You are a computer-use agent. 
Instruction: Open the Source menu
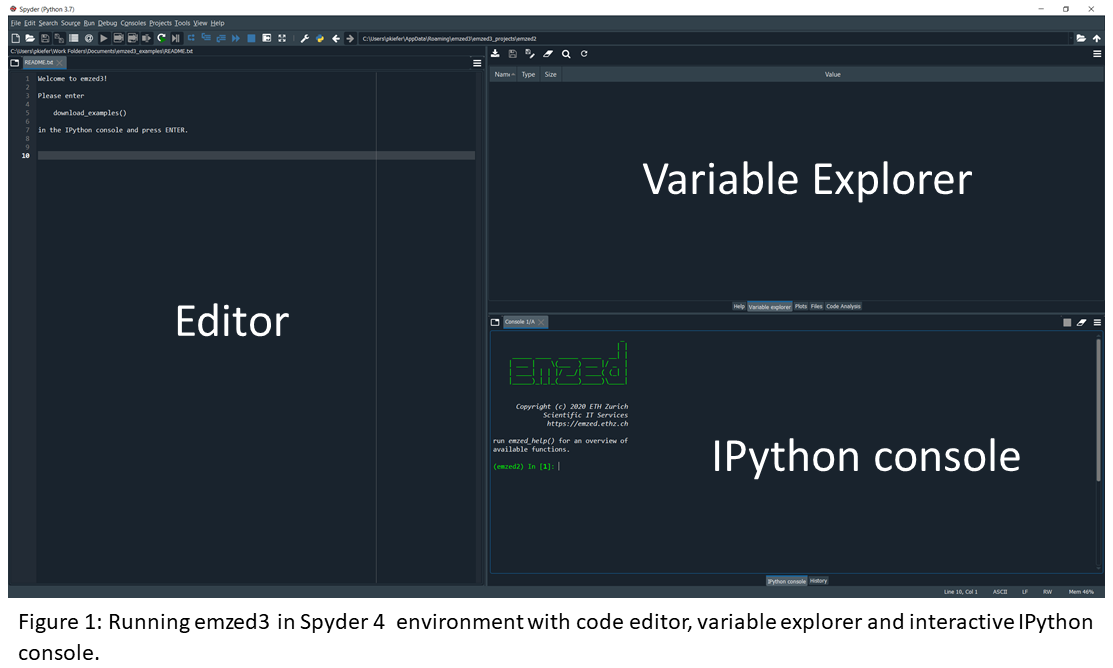click(x=70, y=23)
